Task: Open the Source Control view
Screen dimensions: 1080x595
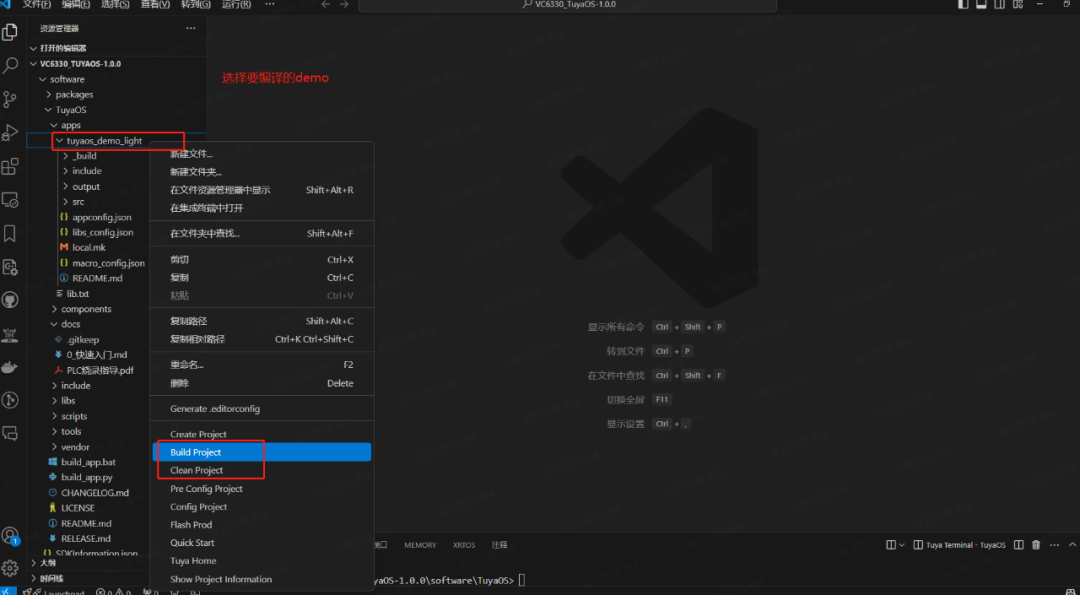Action: tap(11, 98)
